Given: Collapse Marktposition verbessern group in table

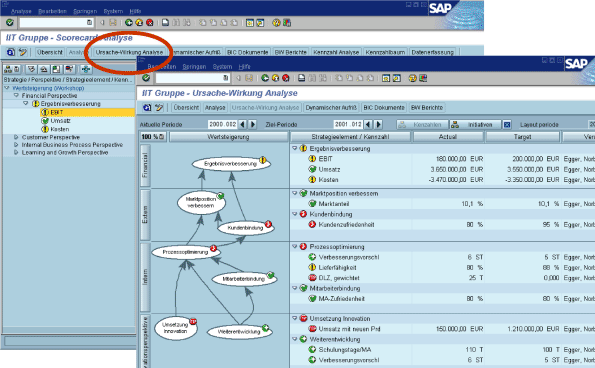Looking at the screenshot, I should [295, 193].
